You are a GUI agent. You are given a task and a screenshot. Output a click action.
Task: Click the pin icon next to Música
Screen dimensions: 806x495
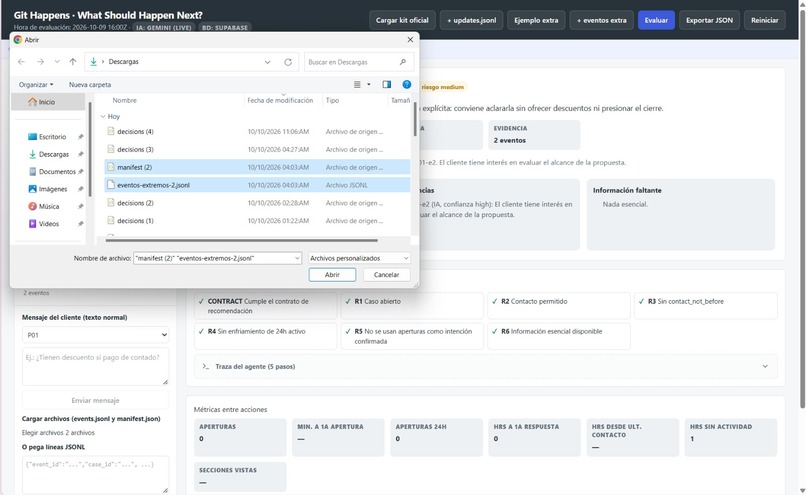click(80, 206)
